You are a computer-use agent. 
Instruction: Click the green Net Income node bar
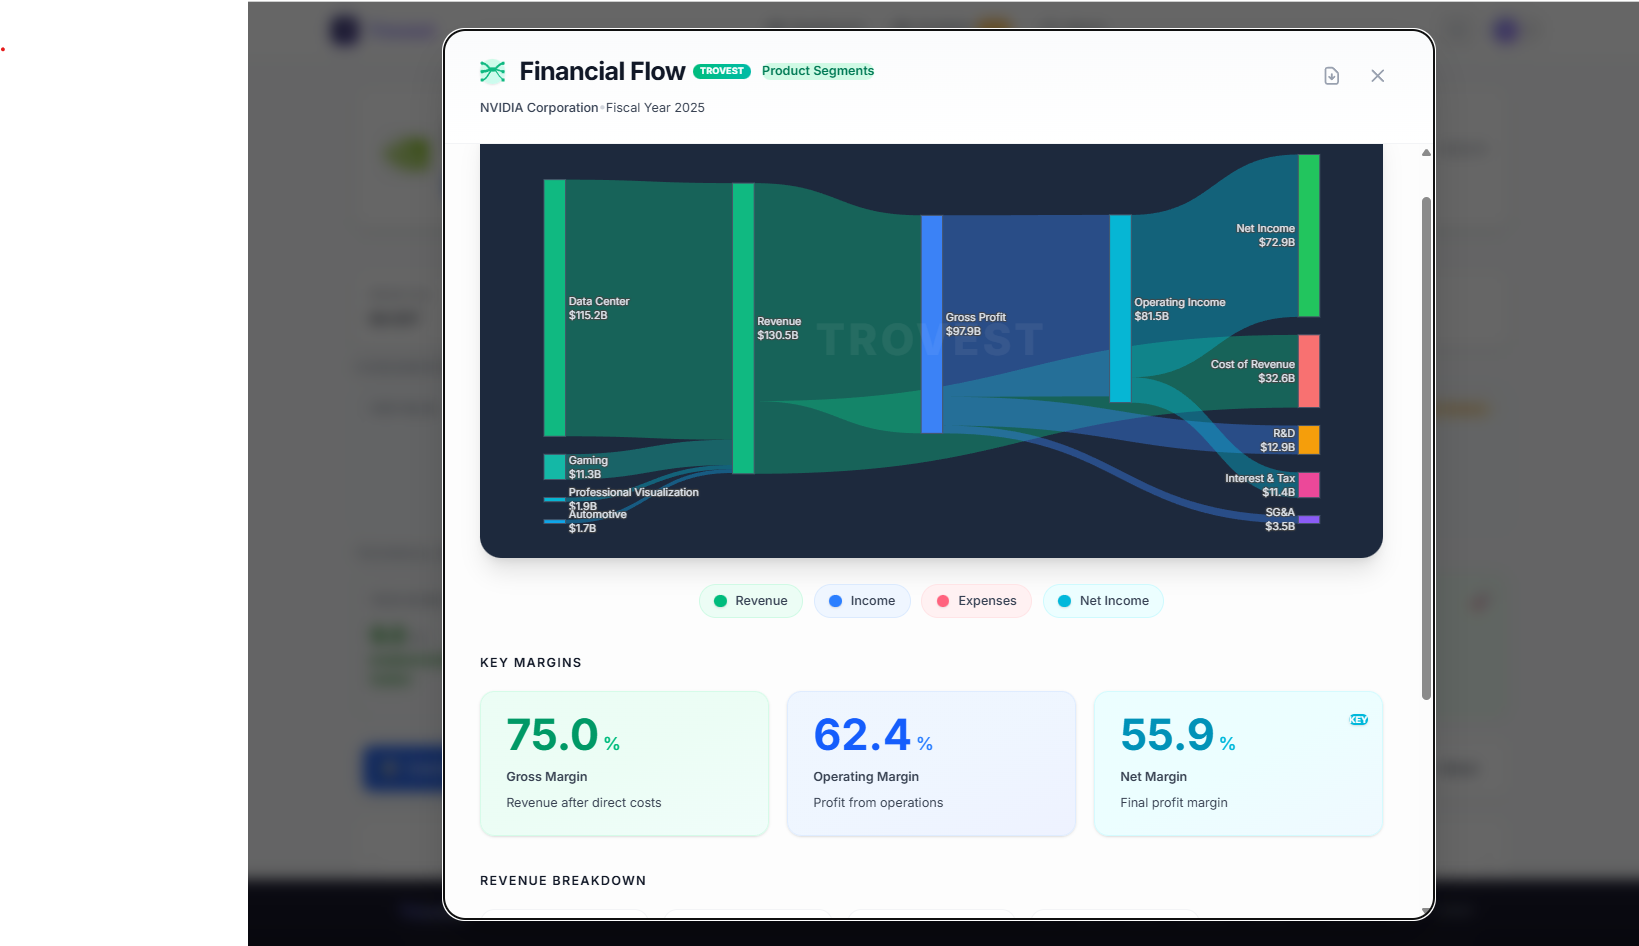[x=1309, y=235]
